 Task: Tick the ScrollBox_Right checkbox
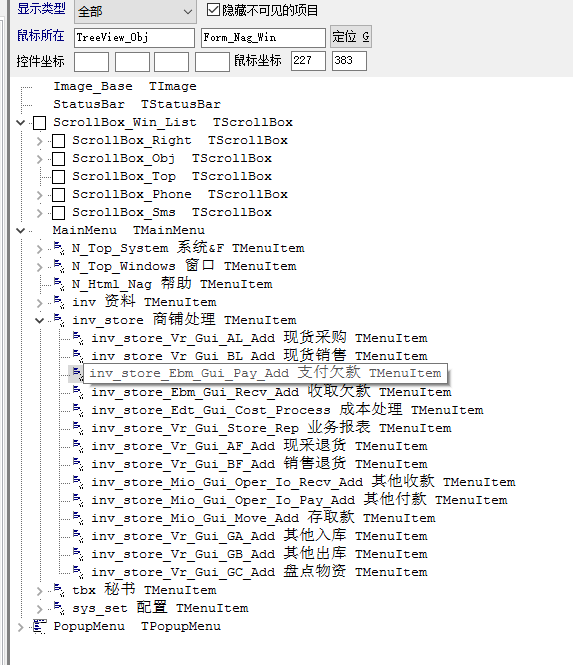tap(59, 141)
